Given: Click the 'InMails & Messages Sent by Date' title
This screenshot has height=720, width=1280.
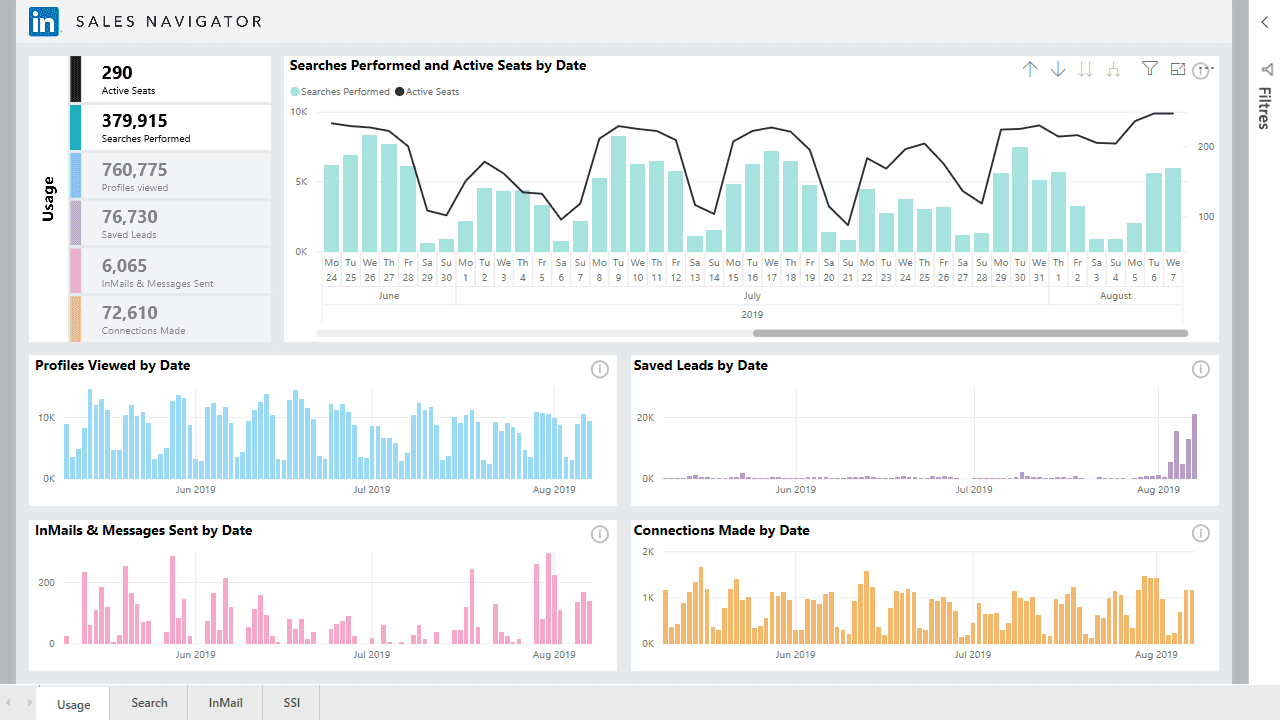Looking at the screenshot, I should point(143,530).
